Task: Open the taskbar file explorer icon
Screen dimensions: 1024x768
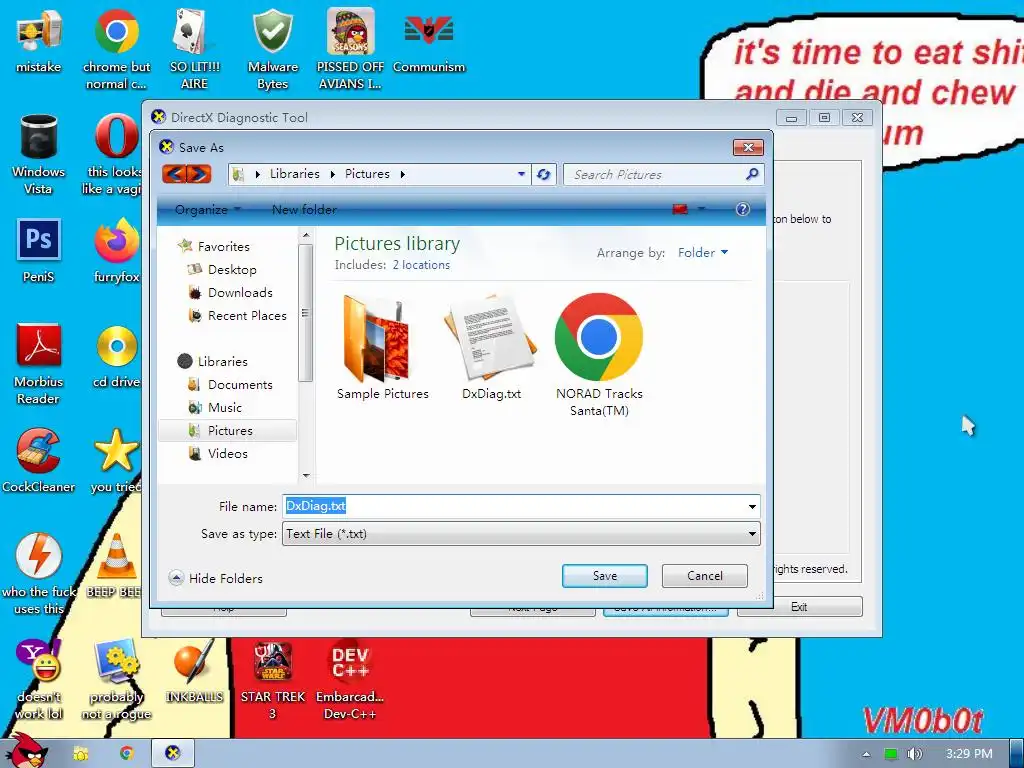Action: 81,754
